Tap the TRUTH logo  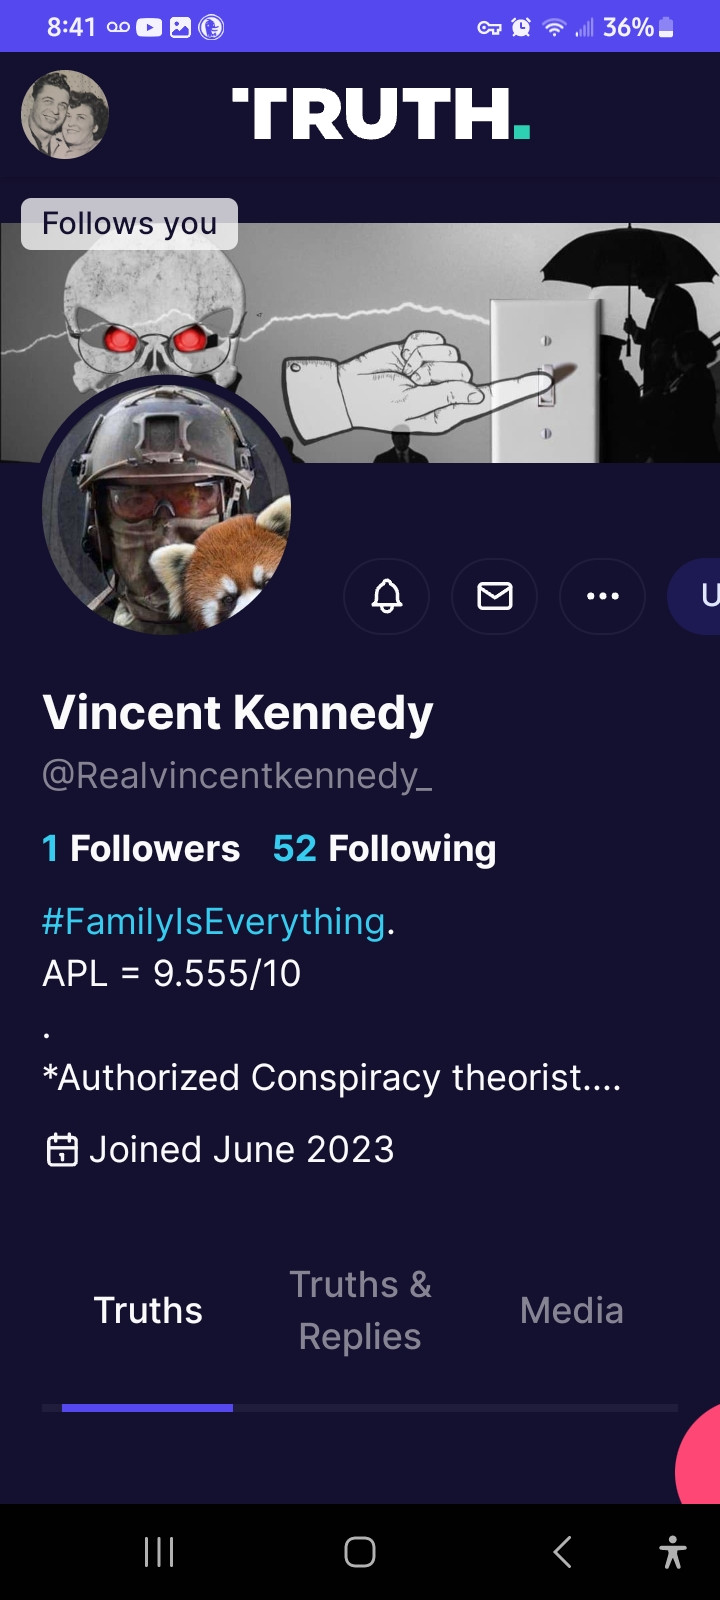(x=380, y=114)
